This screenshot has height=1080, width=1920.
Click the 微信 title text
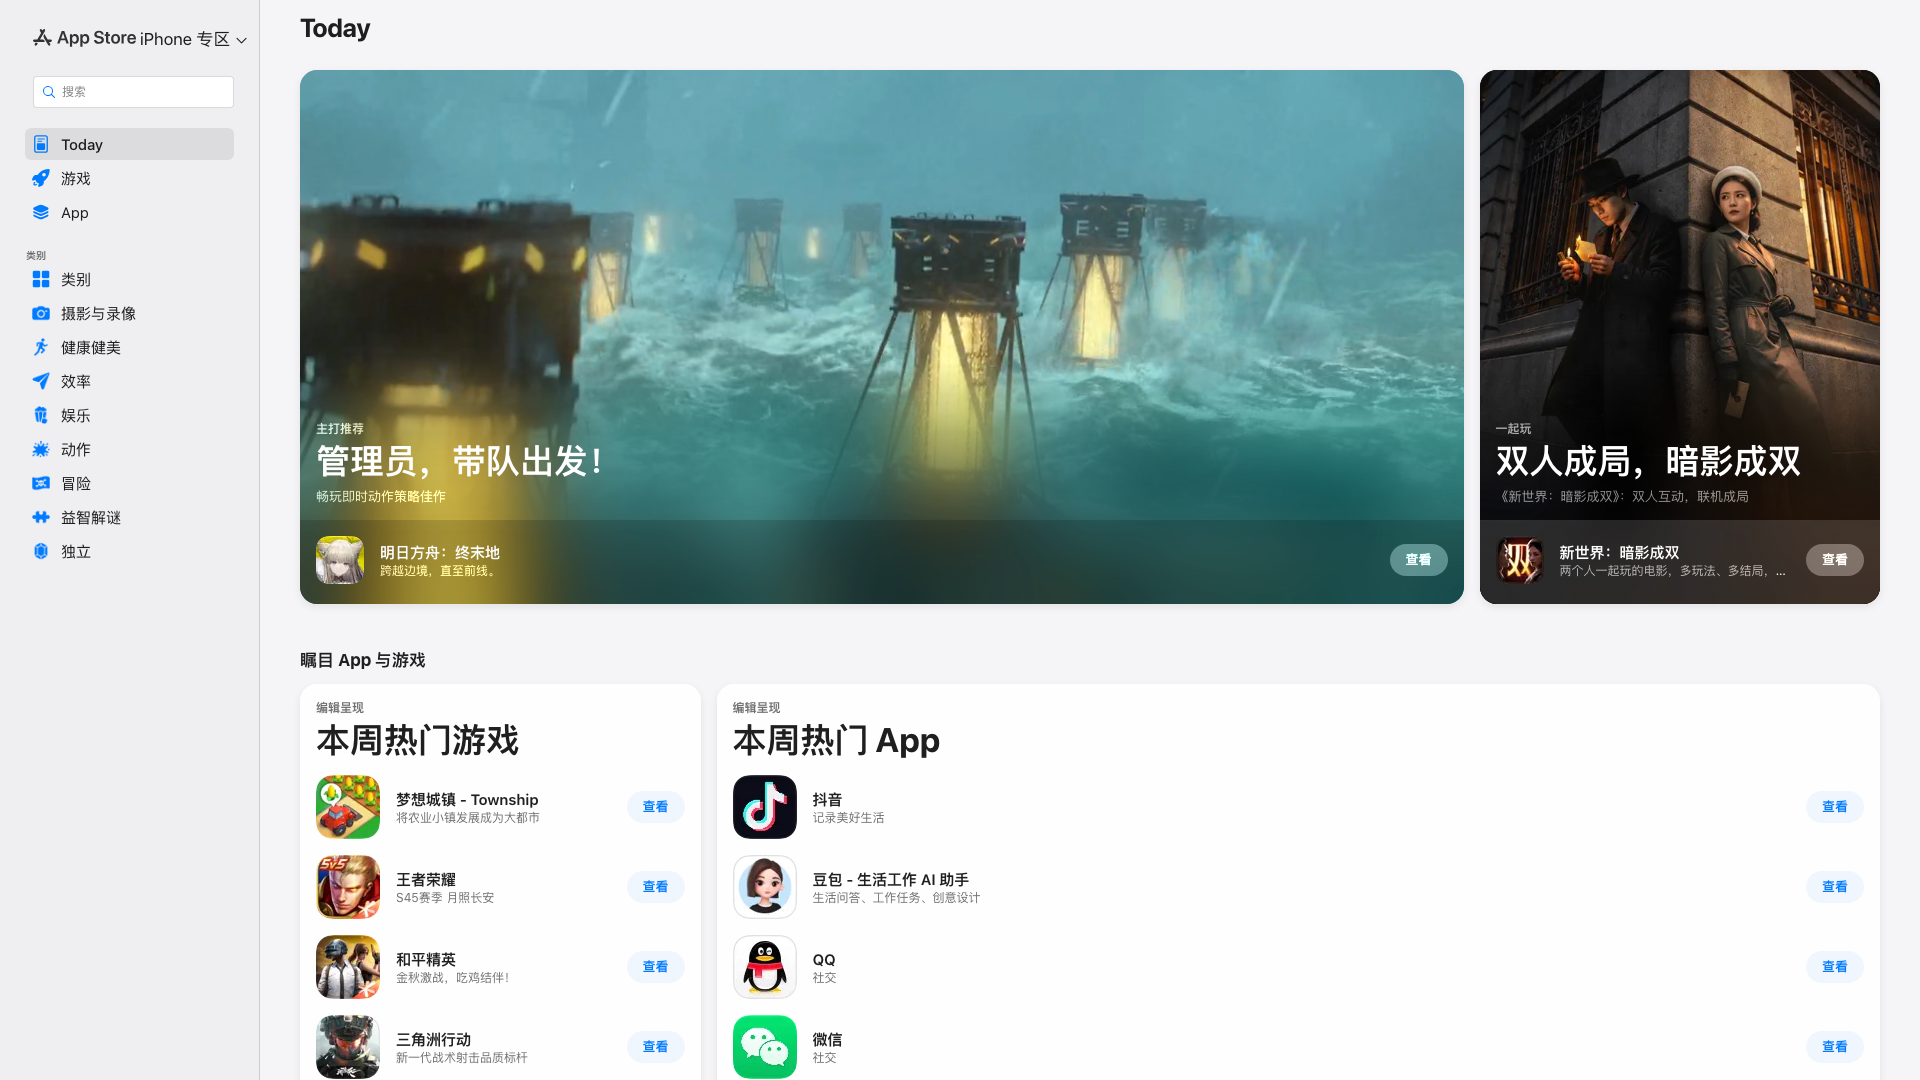point(827,1040)
